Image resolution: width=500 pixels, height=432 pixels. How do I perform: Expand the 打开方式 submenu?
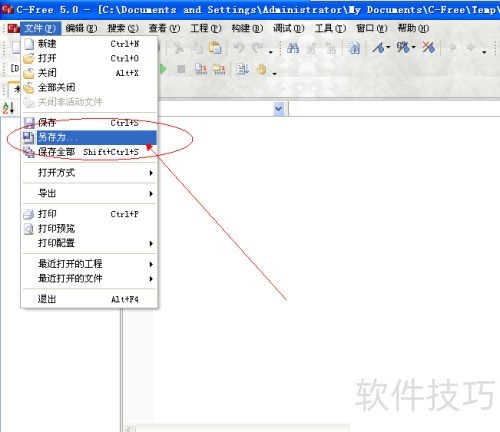click(151, 173)
